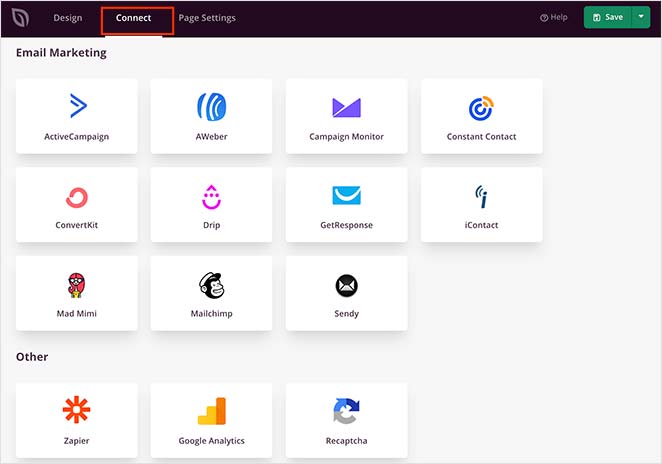Select the AWeber integration icon
The width and height of the screenshot is (662, 464).
(211, 106)
